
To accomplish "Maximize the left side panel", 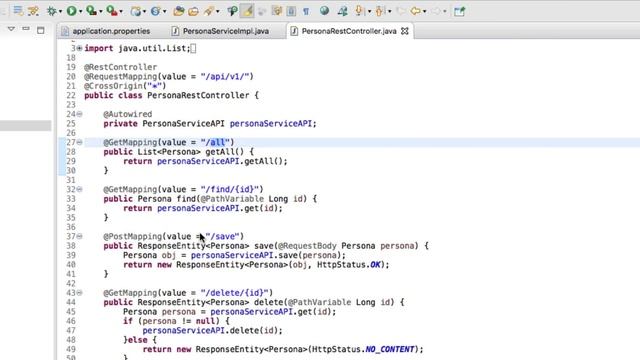I will click(40, 30).
